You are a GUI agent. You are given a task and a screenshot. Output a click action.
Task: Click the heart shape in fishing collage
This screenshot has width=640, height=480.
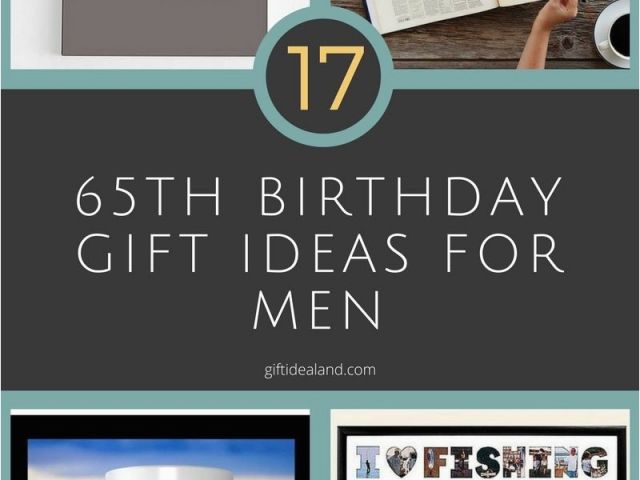coord(402,462)
